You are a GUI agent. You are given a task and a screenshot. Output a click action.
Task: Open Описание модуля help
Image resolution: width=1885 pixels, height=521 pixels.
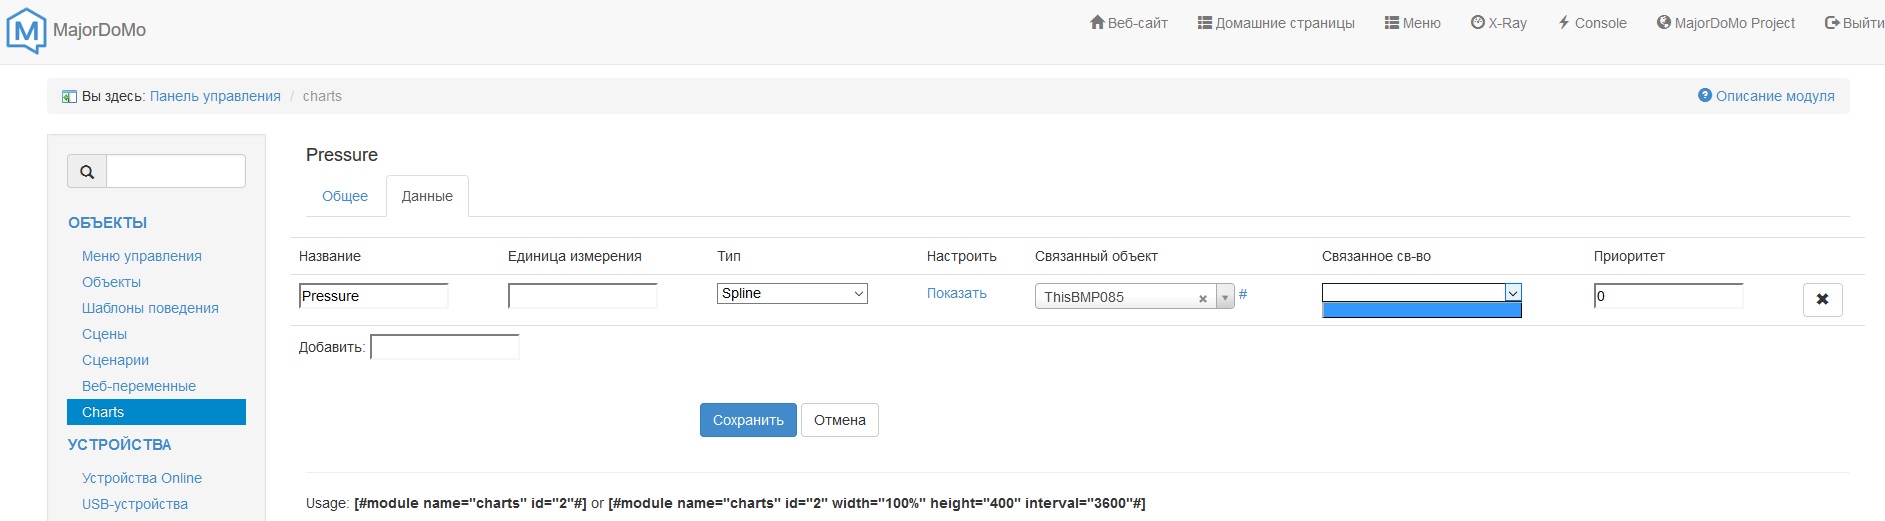[x=1766, y=96]
